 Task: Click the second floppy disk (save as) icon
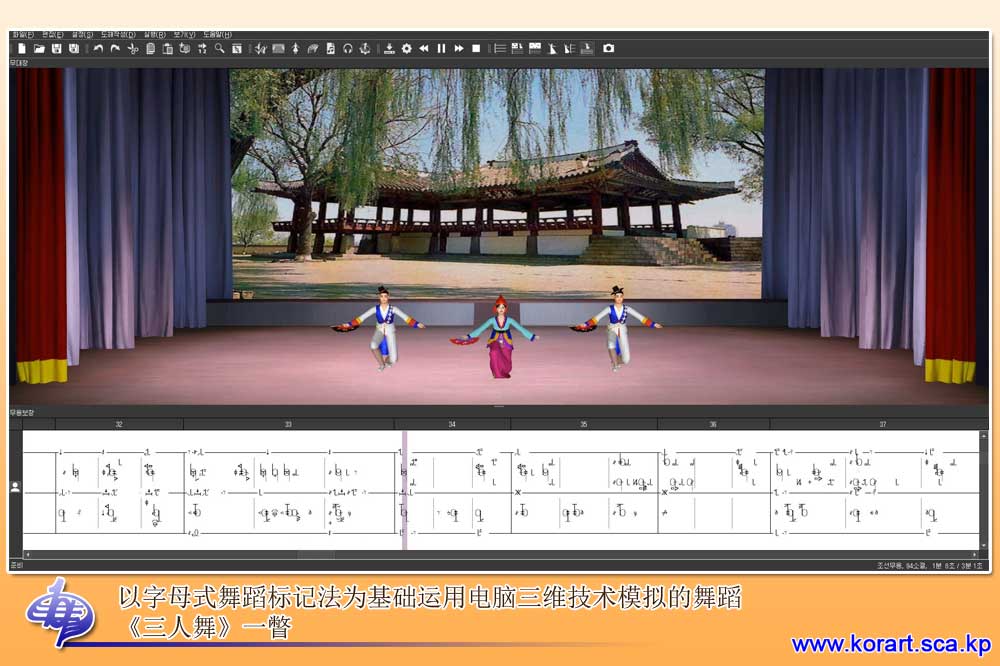point(74,48)
